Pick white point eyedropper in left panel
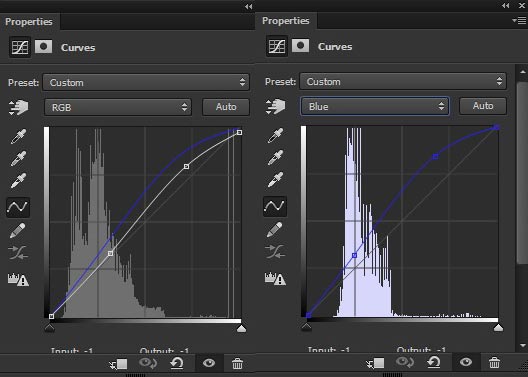Image resolution: width=528 pixels, height=377 pixels. pyautogui.click(x=18, y=181)
